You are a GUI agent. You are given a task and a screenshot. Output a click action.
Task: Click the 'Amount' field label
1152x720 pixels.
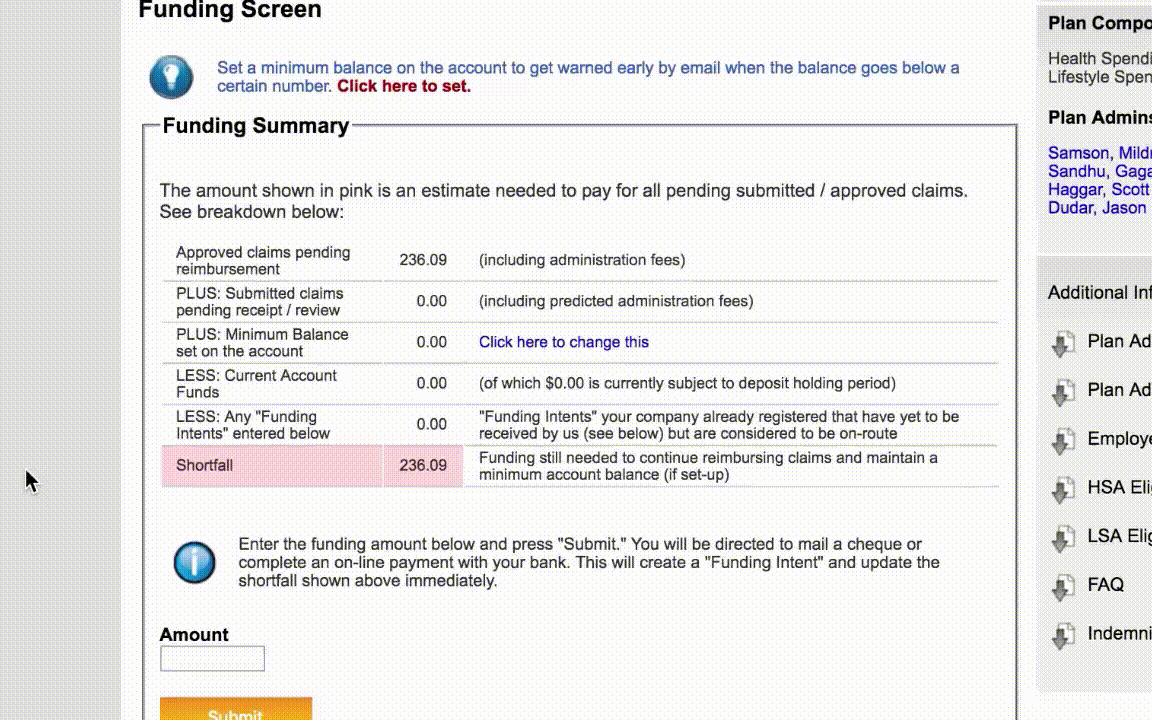(194, 635)
